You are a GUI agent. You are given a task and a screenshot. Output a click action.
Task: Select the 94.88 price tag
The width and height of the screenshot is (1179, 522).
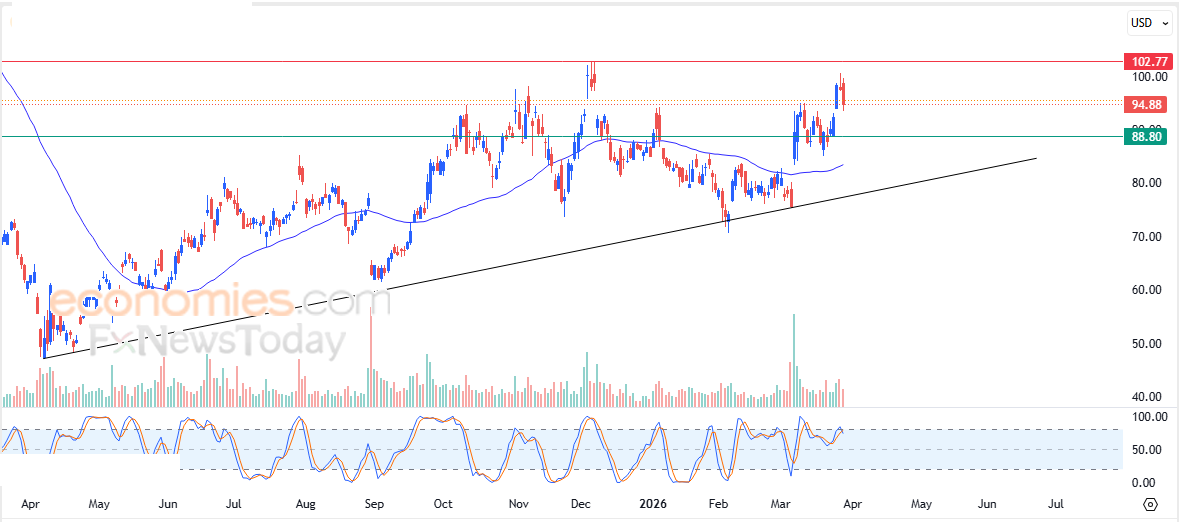pyautogui.click(x=1146, y=105)
